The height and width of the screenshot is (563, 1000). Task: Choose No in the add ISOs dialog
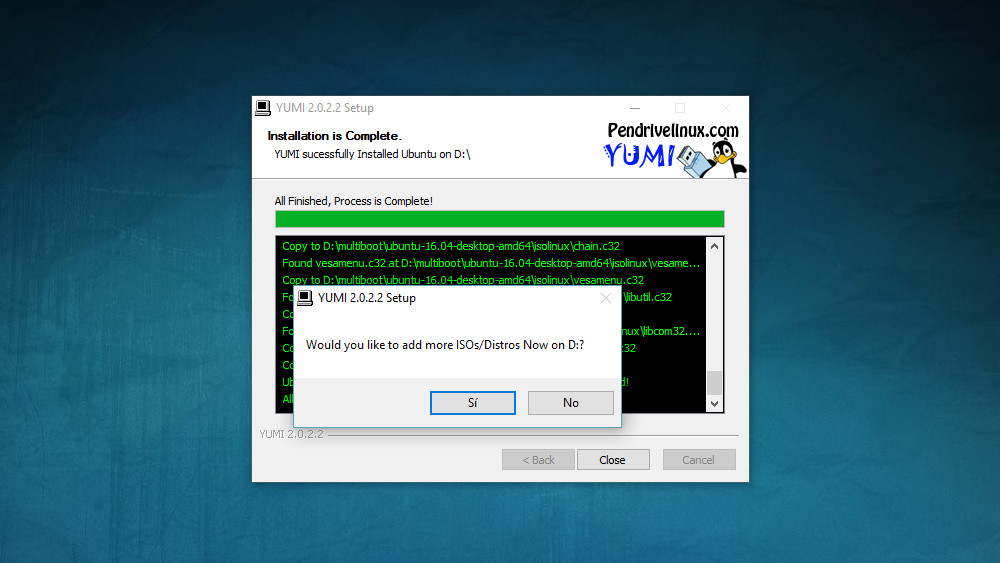[x=571, y=402]
